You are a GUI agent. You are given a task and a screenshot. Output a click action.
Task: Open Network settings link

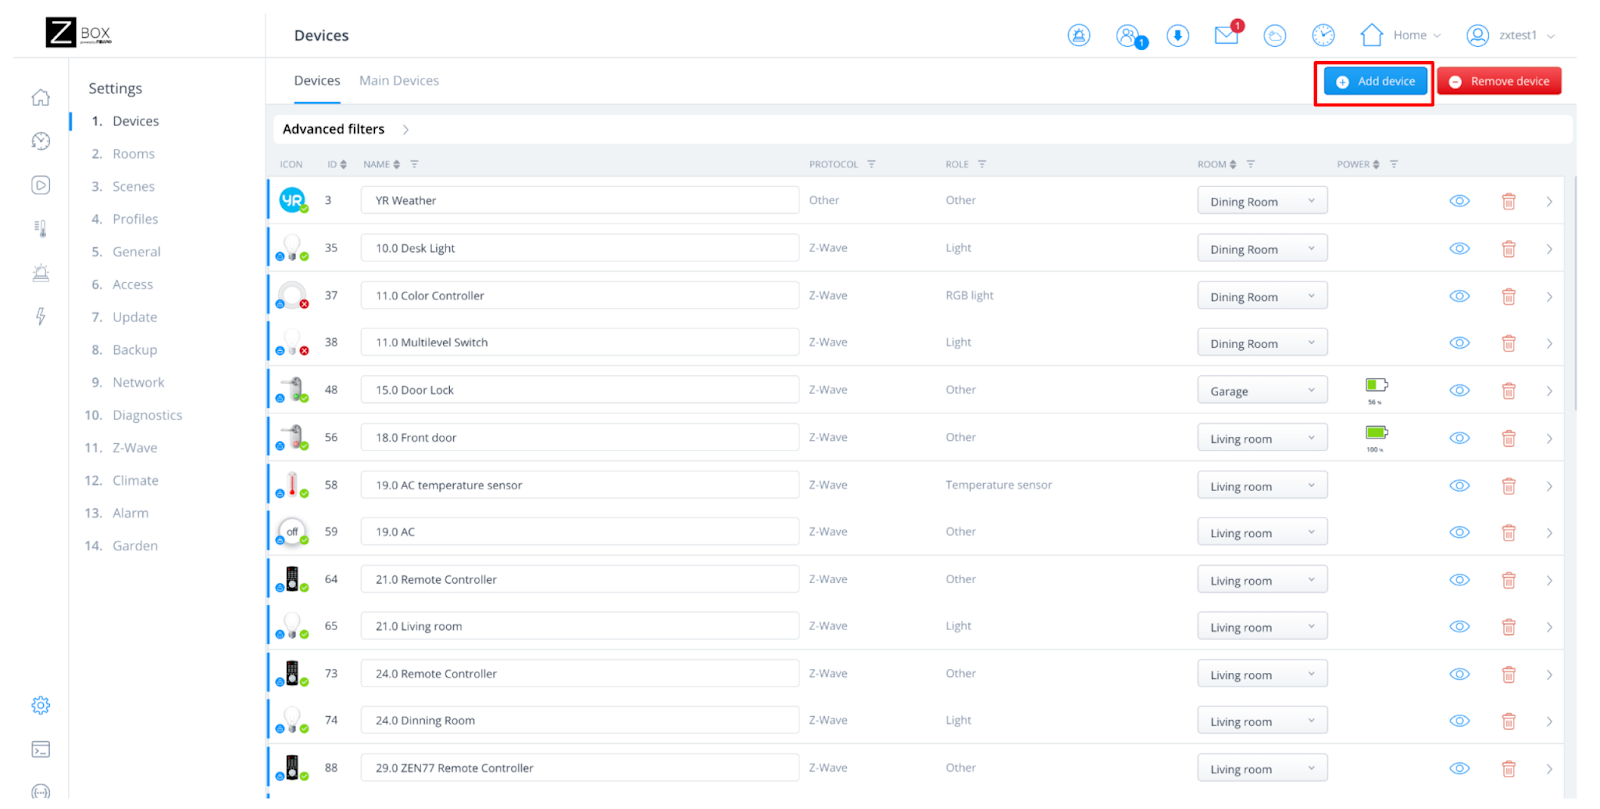(x=138, y=383)
